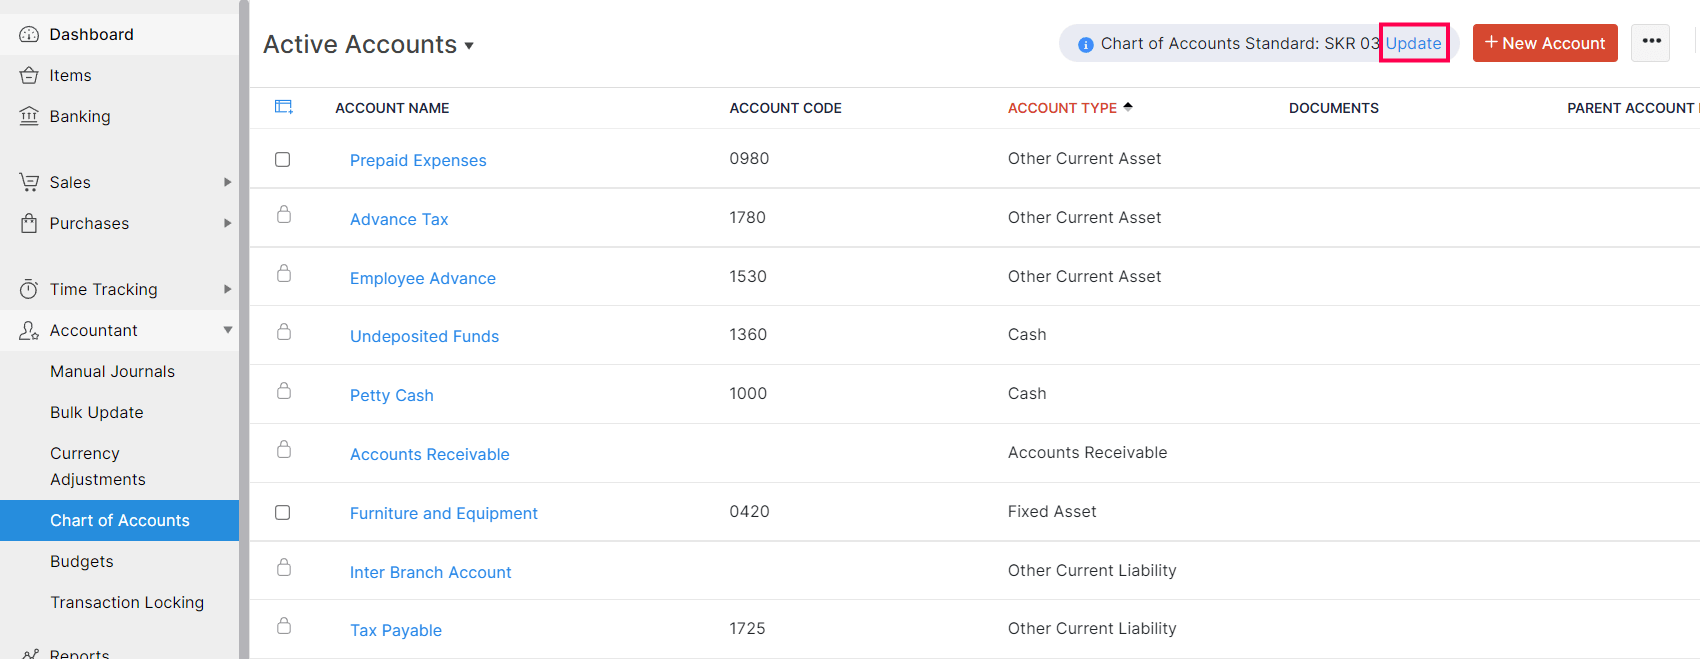Open the three-dots more options menu
Viewport: 1700px width, 659px height.
pos(1651,42)
